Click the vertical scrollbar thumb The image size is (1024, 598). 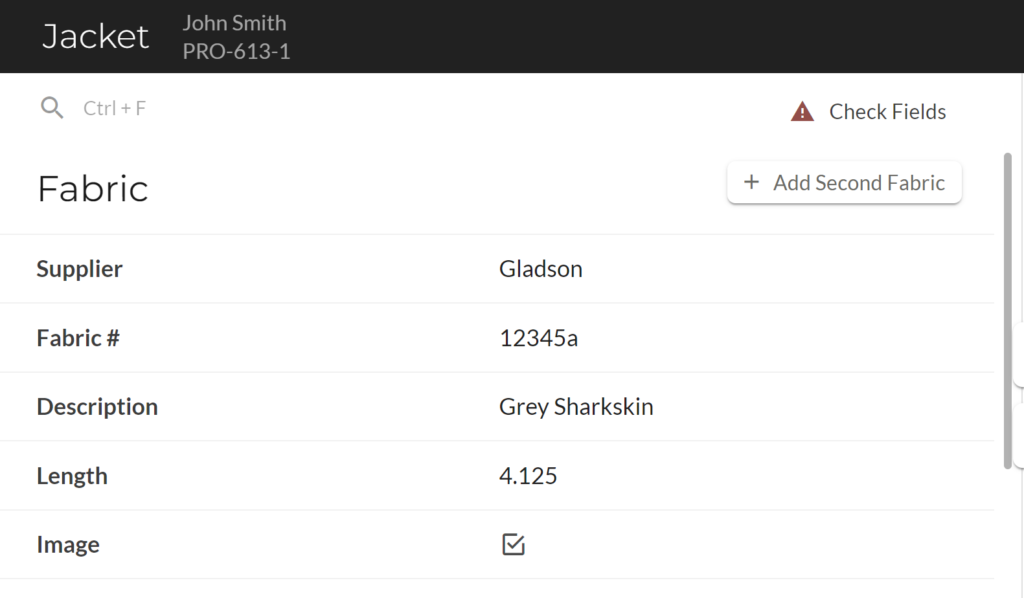click(1008, 310)
